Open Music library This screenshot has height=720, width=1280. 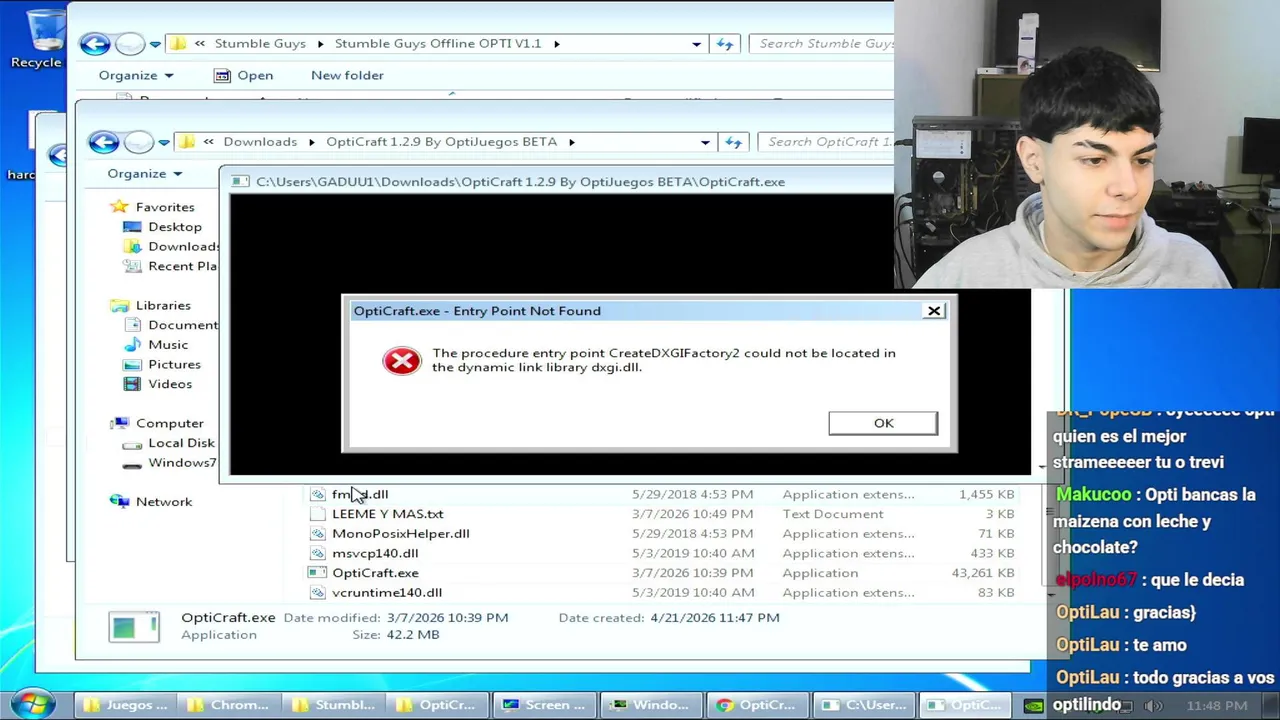(155, 345)
